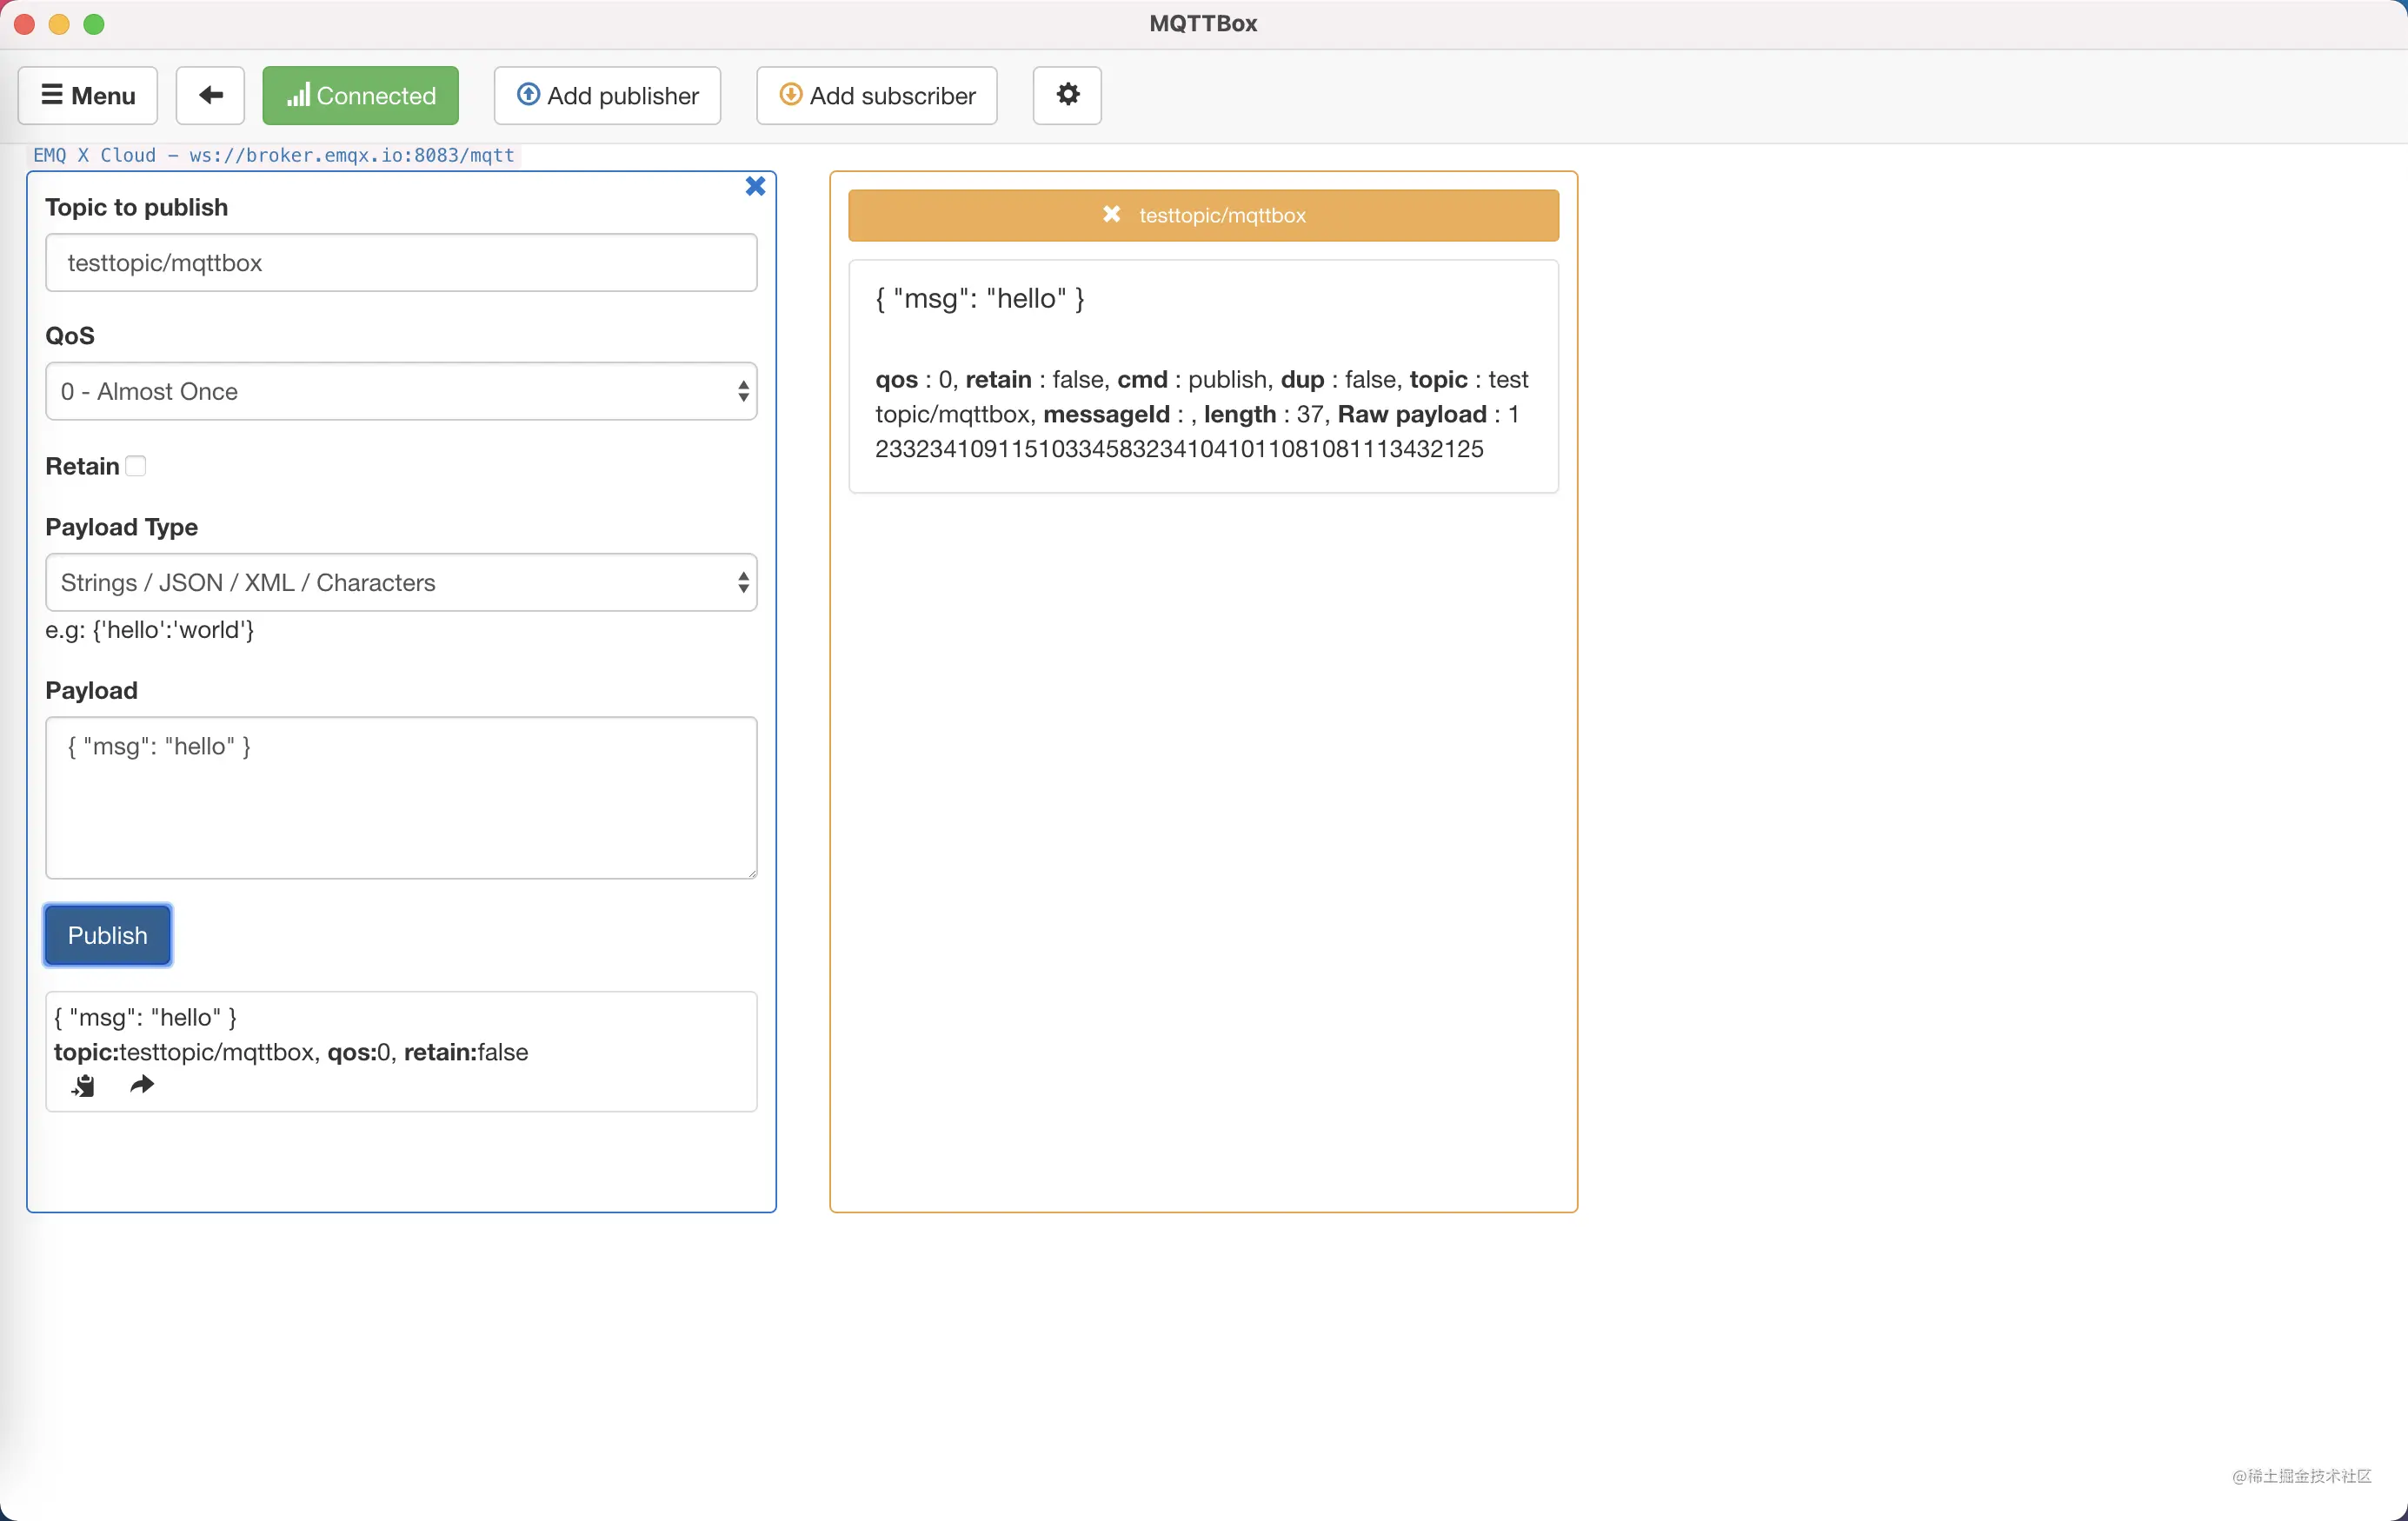The height and width of the screenshot is (1521, 2408).
Task: Click the EMQ X Cloud connection label
Action: pos(274,155)
